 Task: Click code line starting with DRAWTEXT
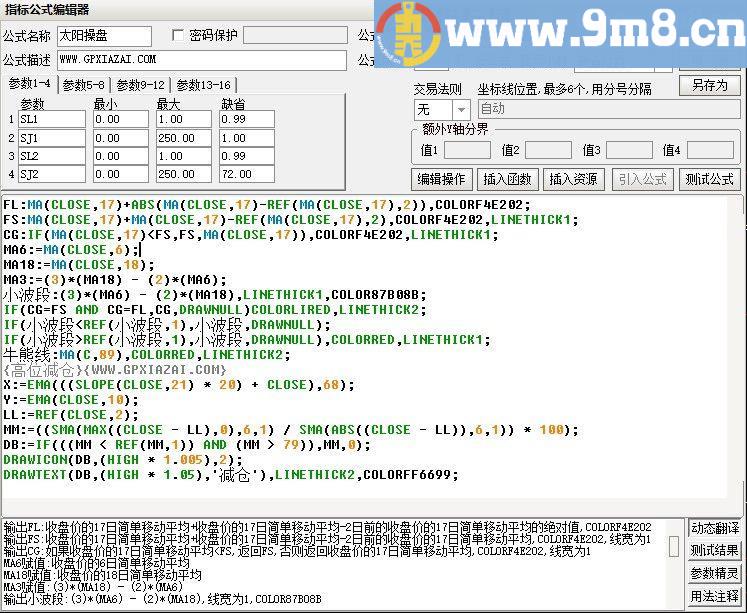[231, 475]
